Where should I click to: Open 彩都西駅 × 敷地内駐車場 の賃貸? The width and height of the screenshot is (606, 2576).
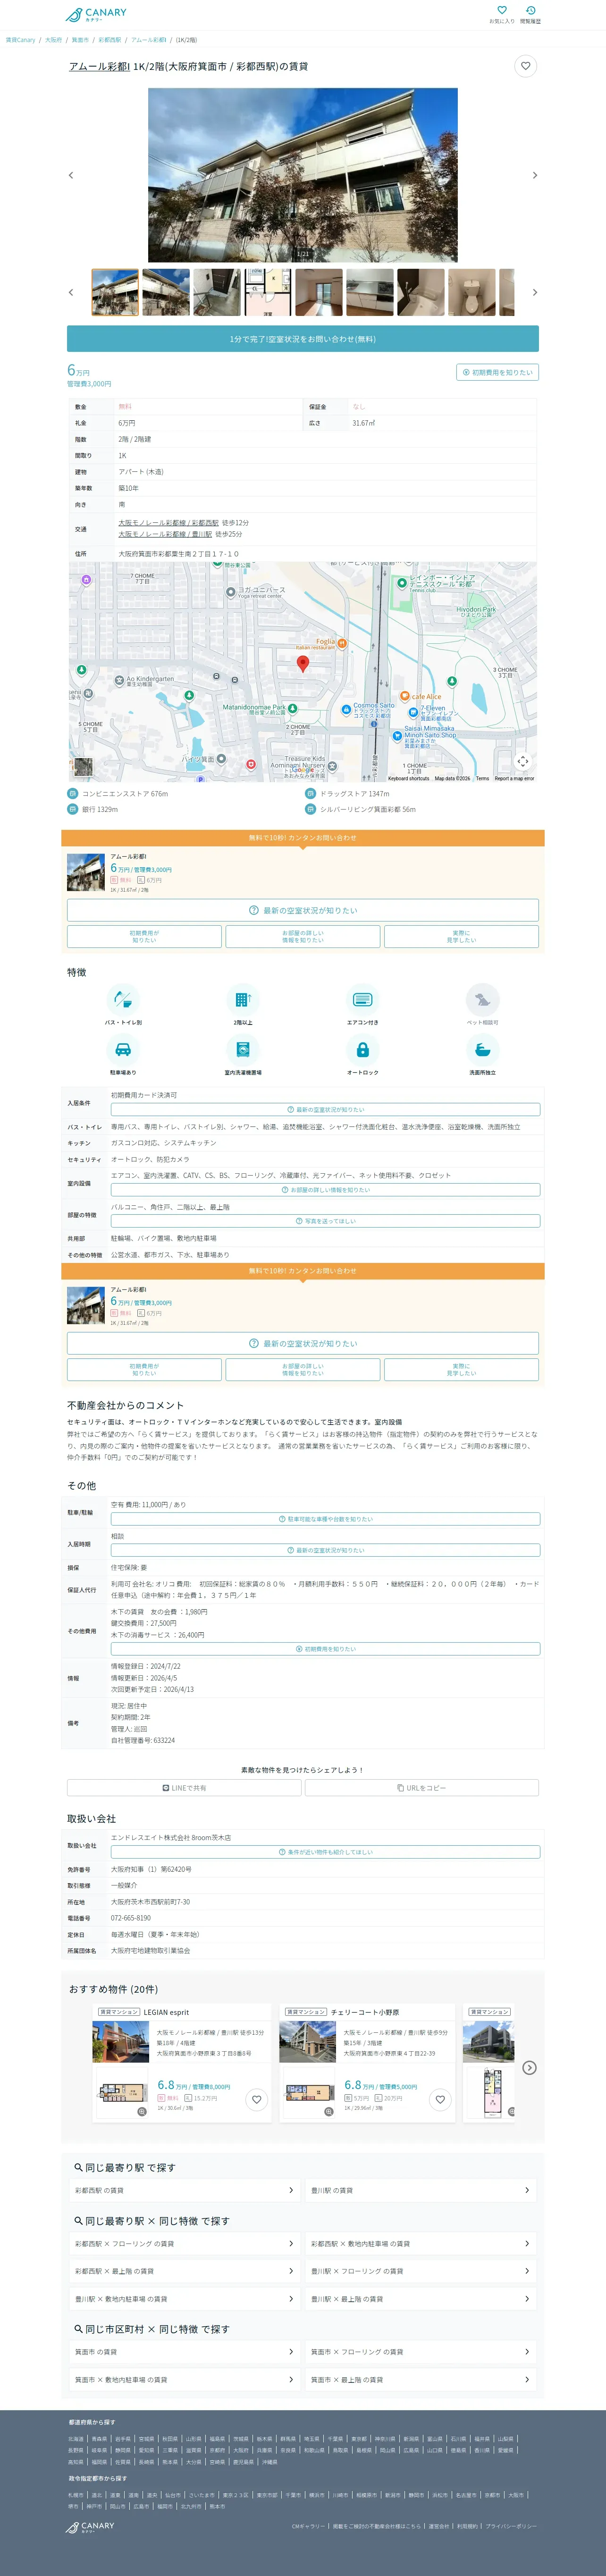(x=421, y=2243)
